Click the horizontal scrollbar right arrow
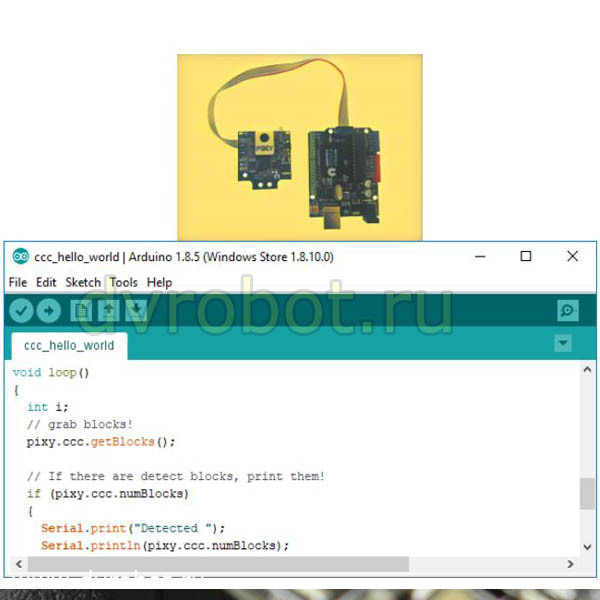The image size is (600, 600). click(x=570, y=564)
